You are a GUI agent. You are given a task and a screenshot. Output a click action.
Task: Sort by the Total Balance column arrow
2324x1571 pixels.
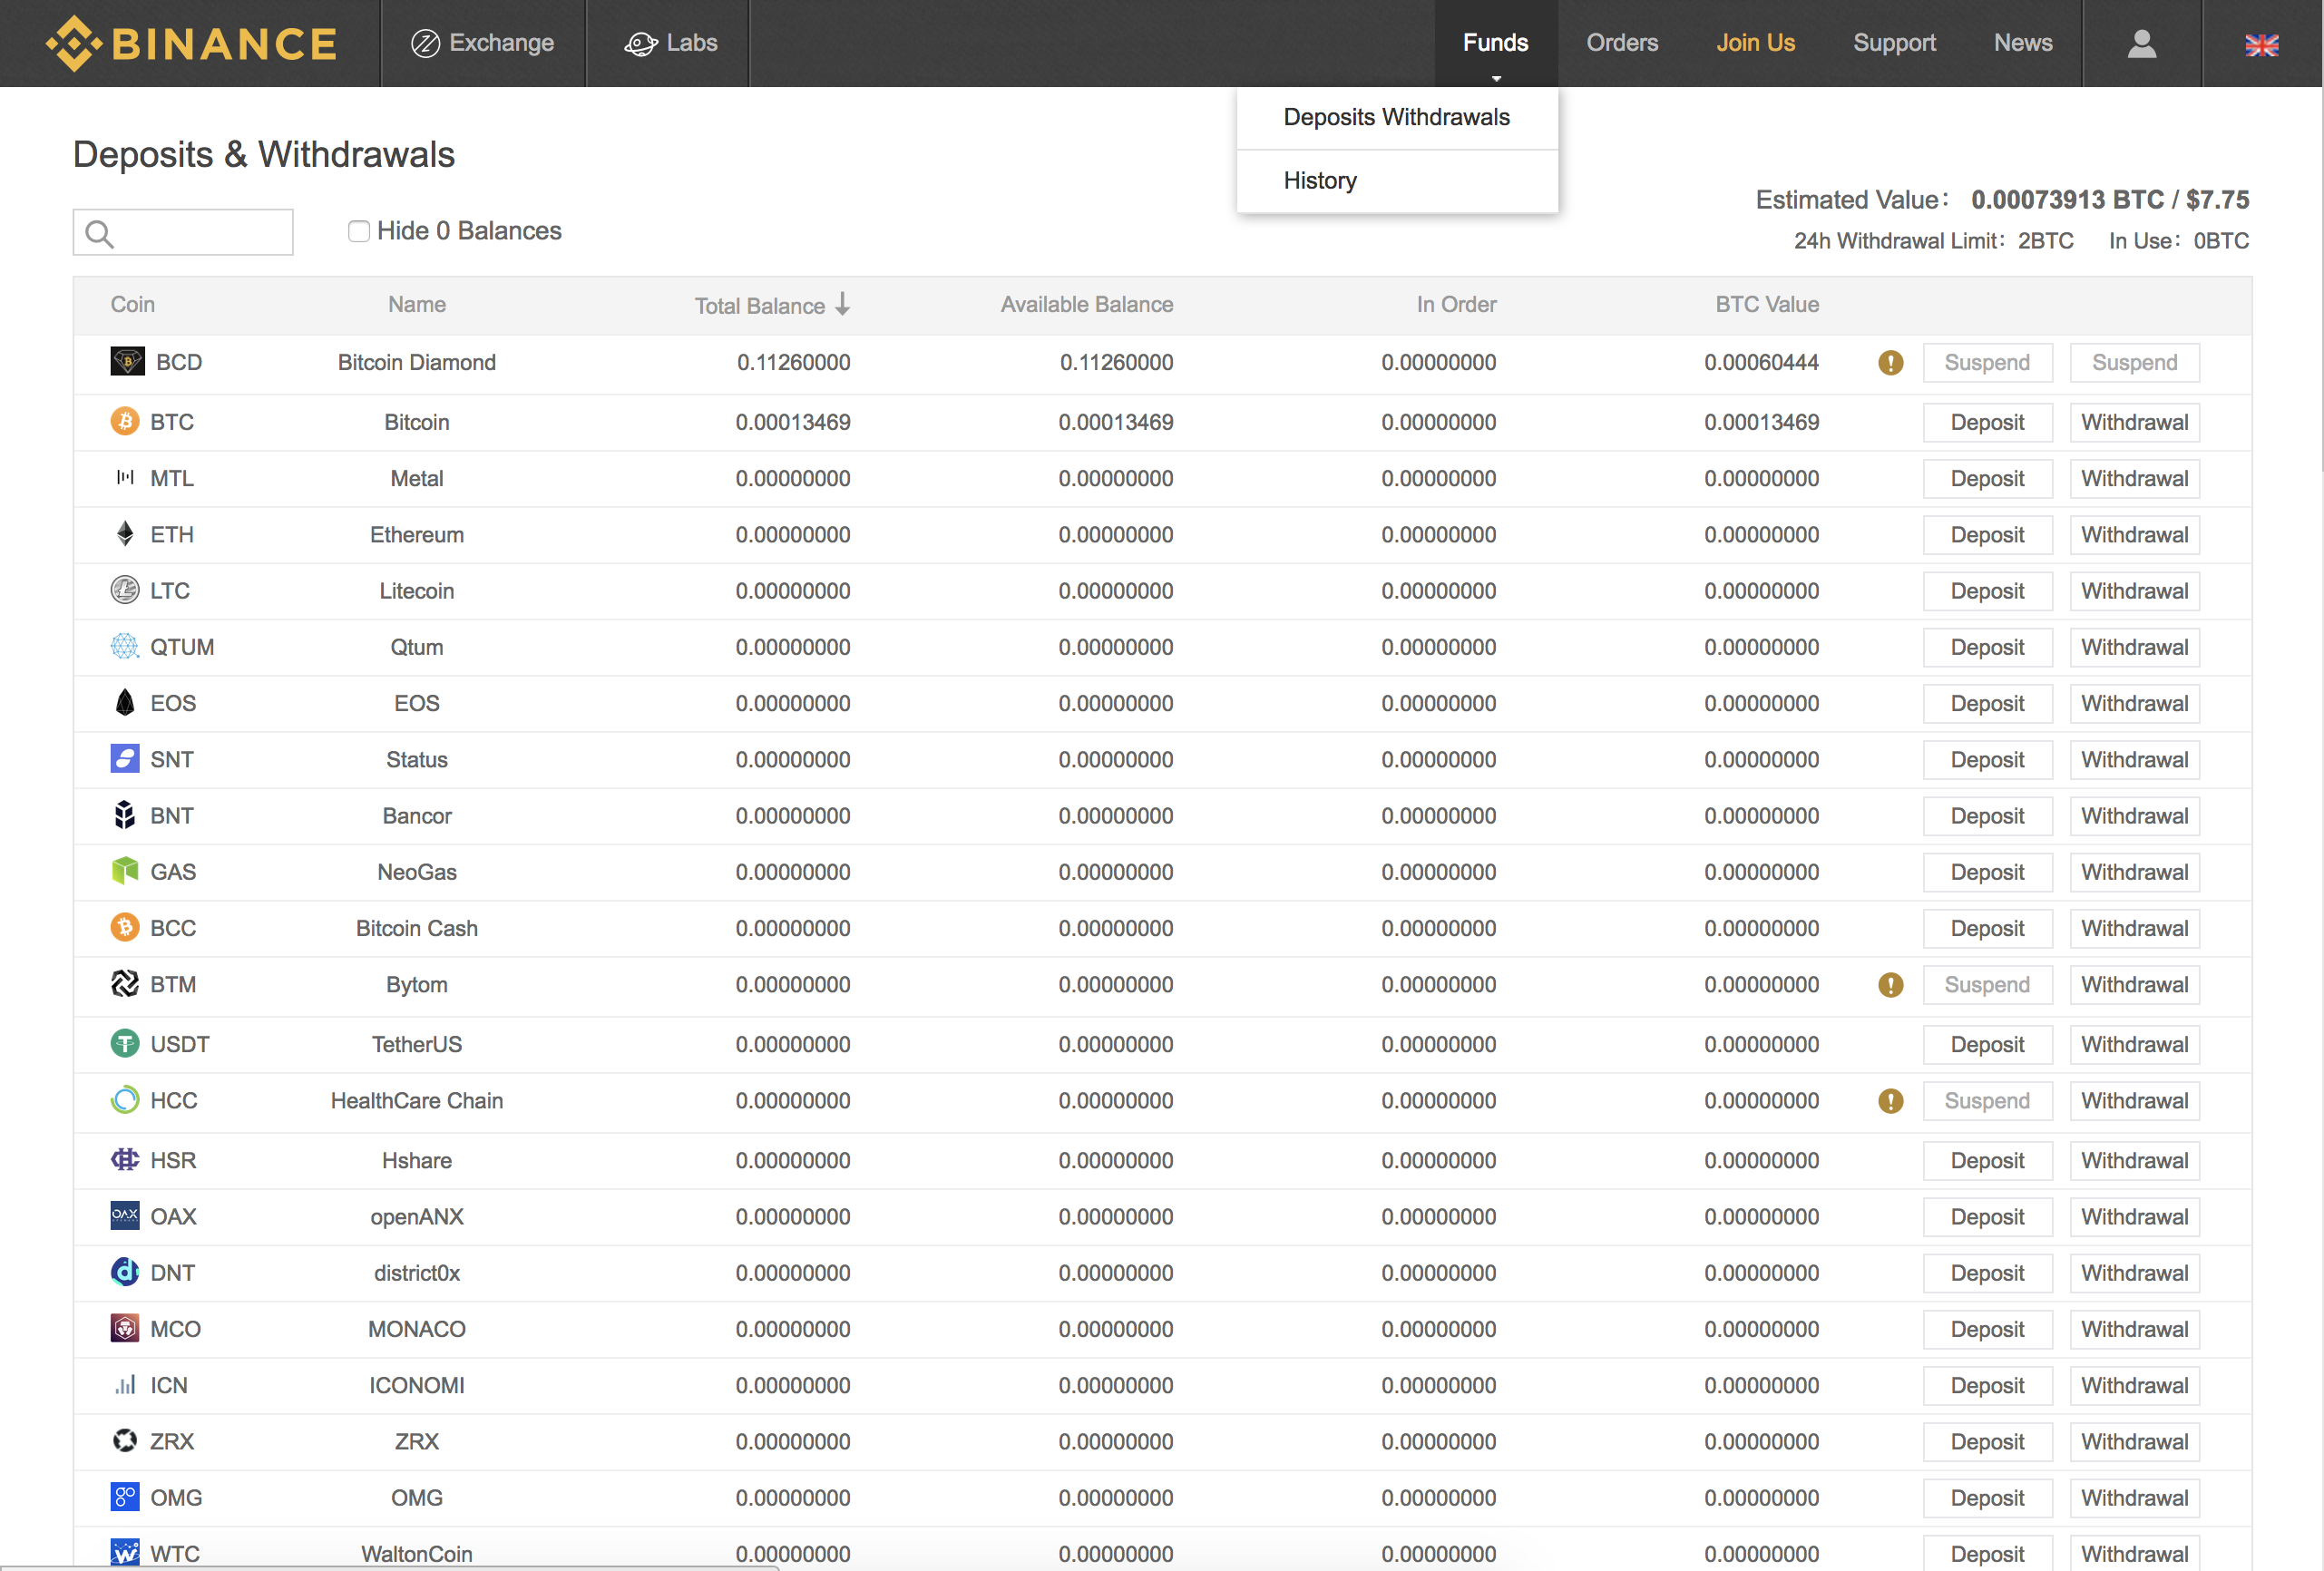point(843,303)
